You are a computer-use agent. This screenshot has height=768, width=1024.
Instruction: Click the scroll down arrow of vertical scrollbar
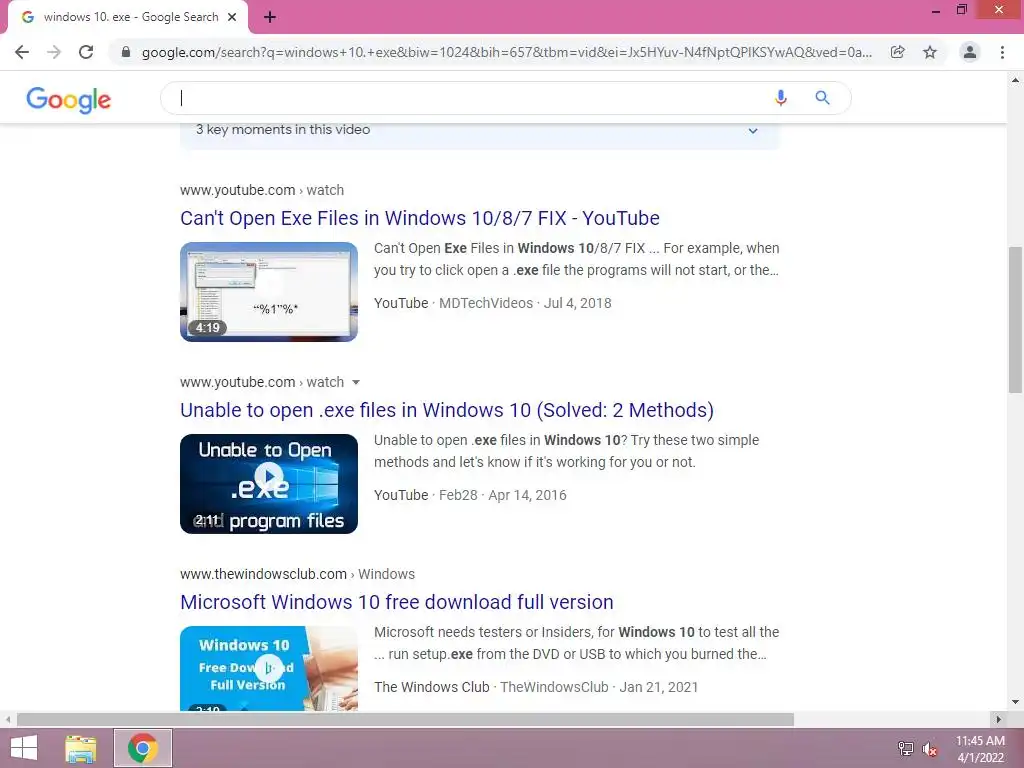click(x=1016, y=703)
